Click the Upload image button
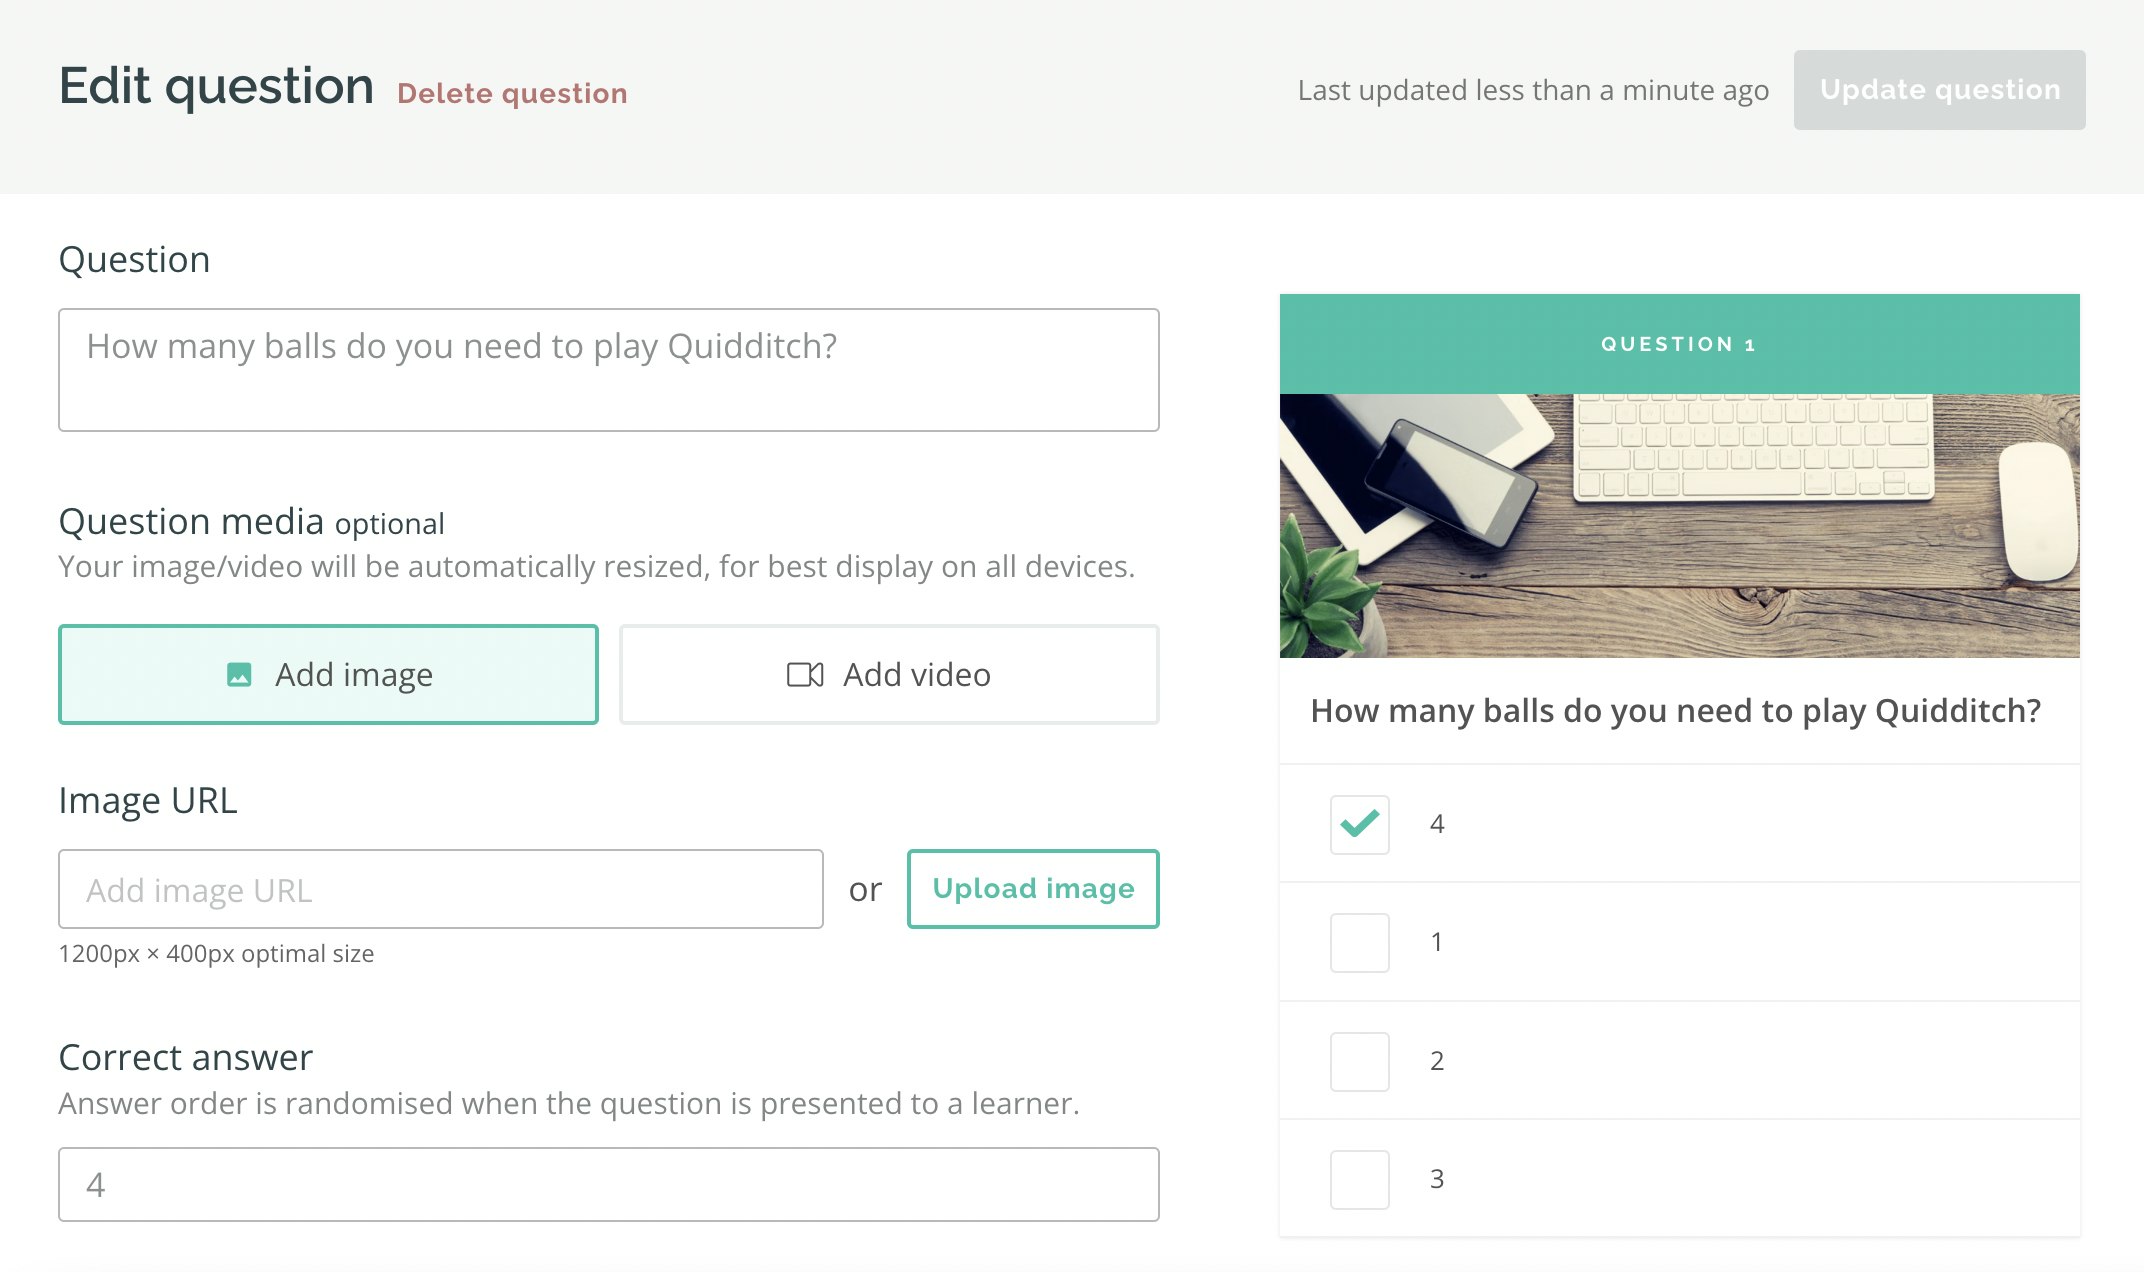The height and width of the screenshot is (1272, 2144). (1032, 888)
